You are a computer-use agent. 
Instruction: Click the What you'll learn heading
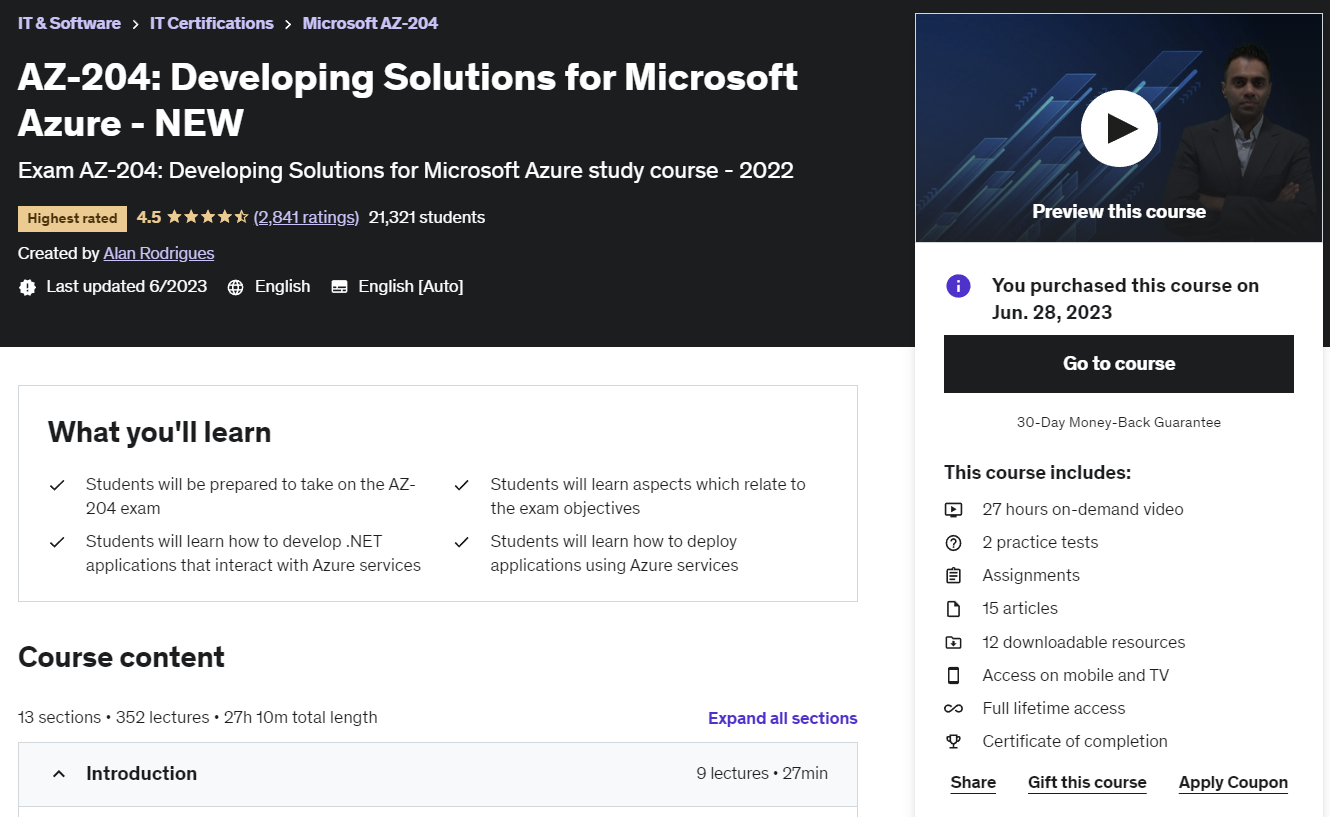[160, 432]
